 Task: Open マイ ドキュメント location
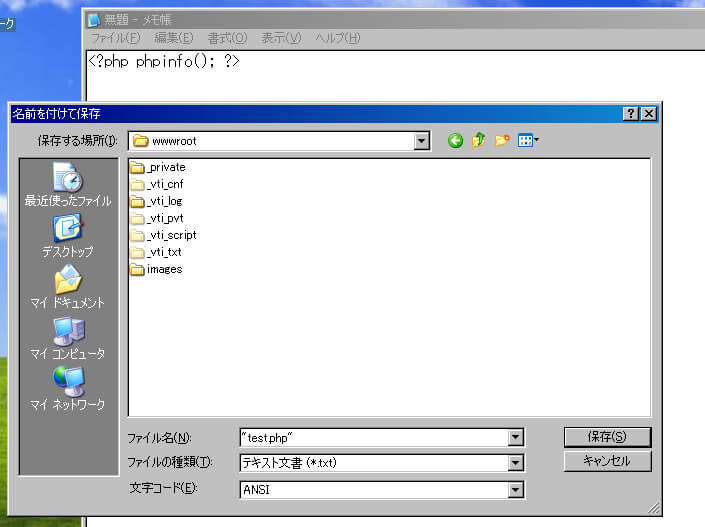pyautogui.click(x=68, y=289)
